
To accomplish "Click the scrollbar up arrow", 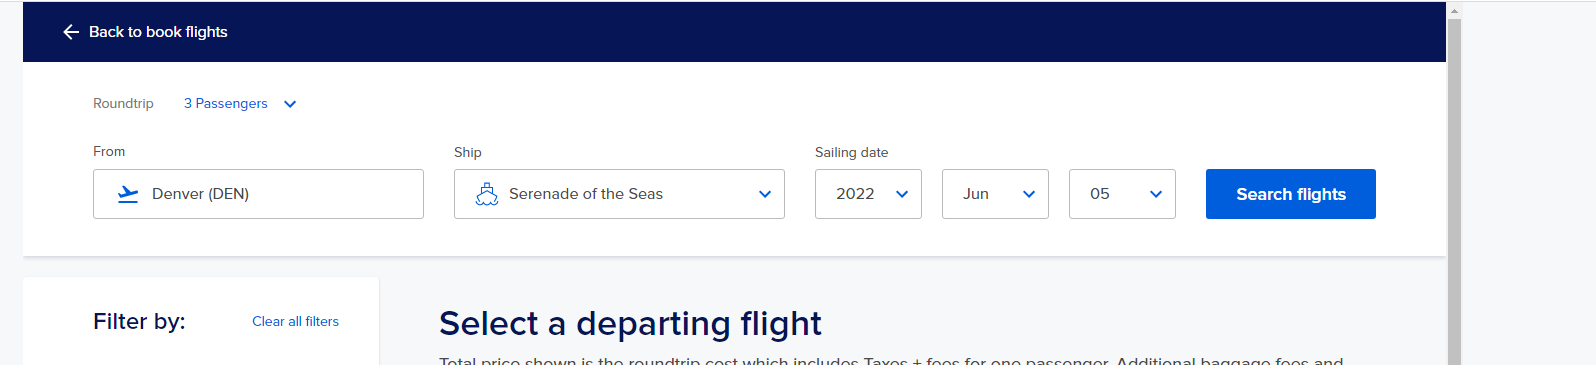I will click(1454, 10).
